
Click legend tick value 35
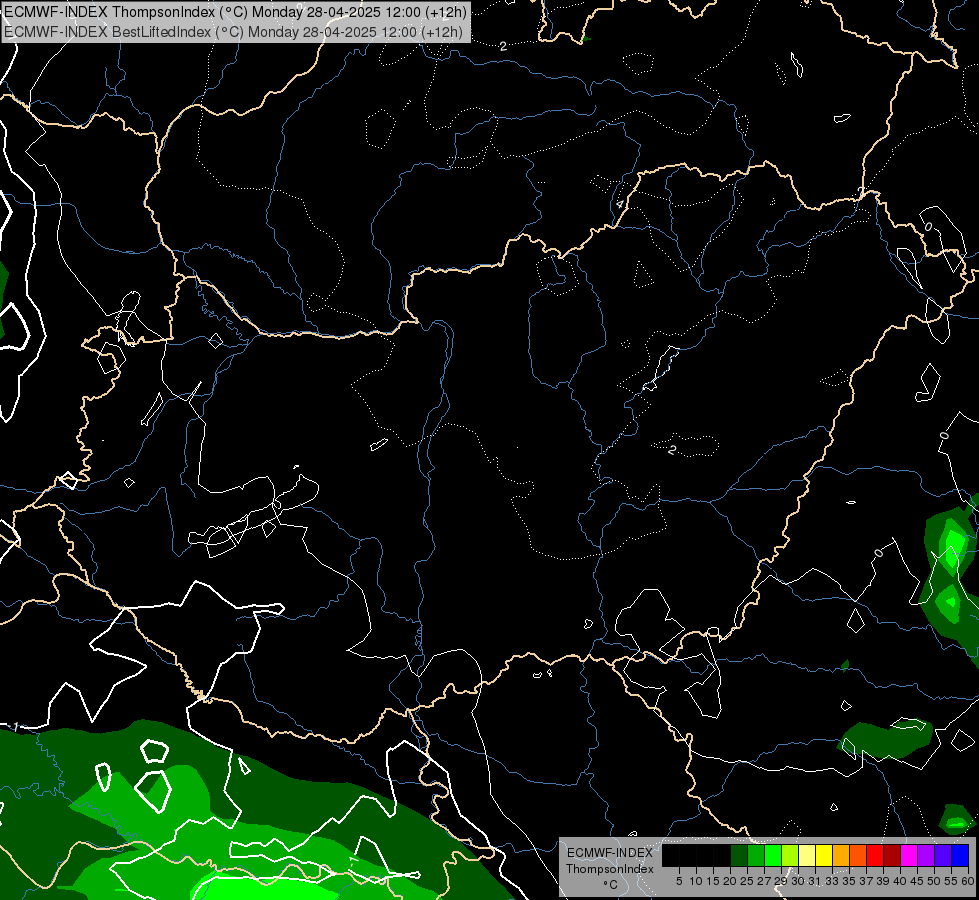tap(849, 881)
